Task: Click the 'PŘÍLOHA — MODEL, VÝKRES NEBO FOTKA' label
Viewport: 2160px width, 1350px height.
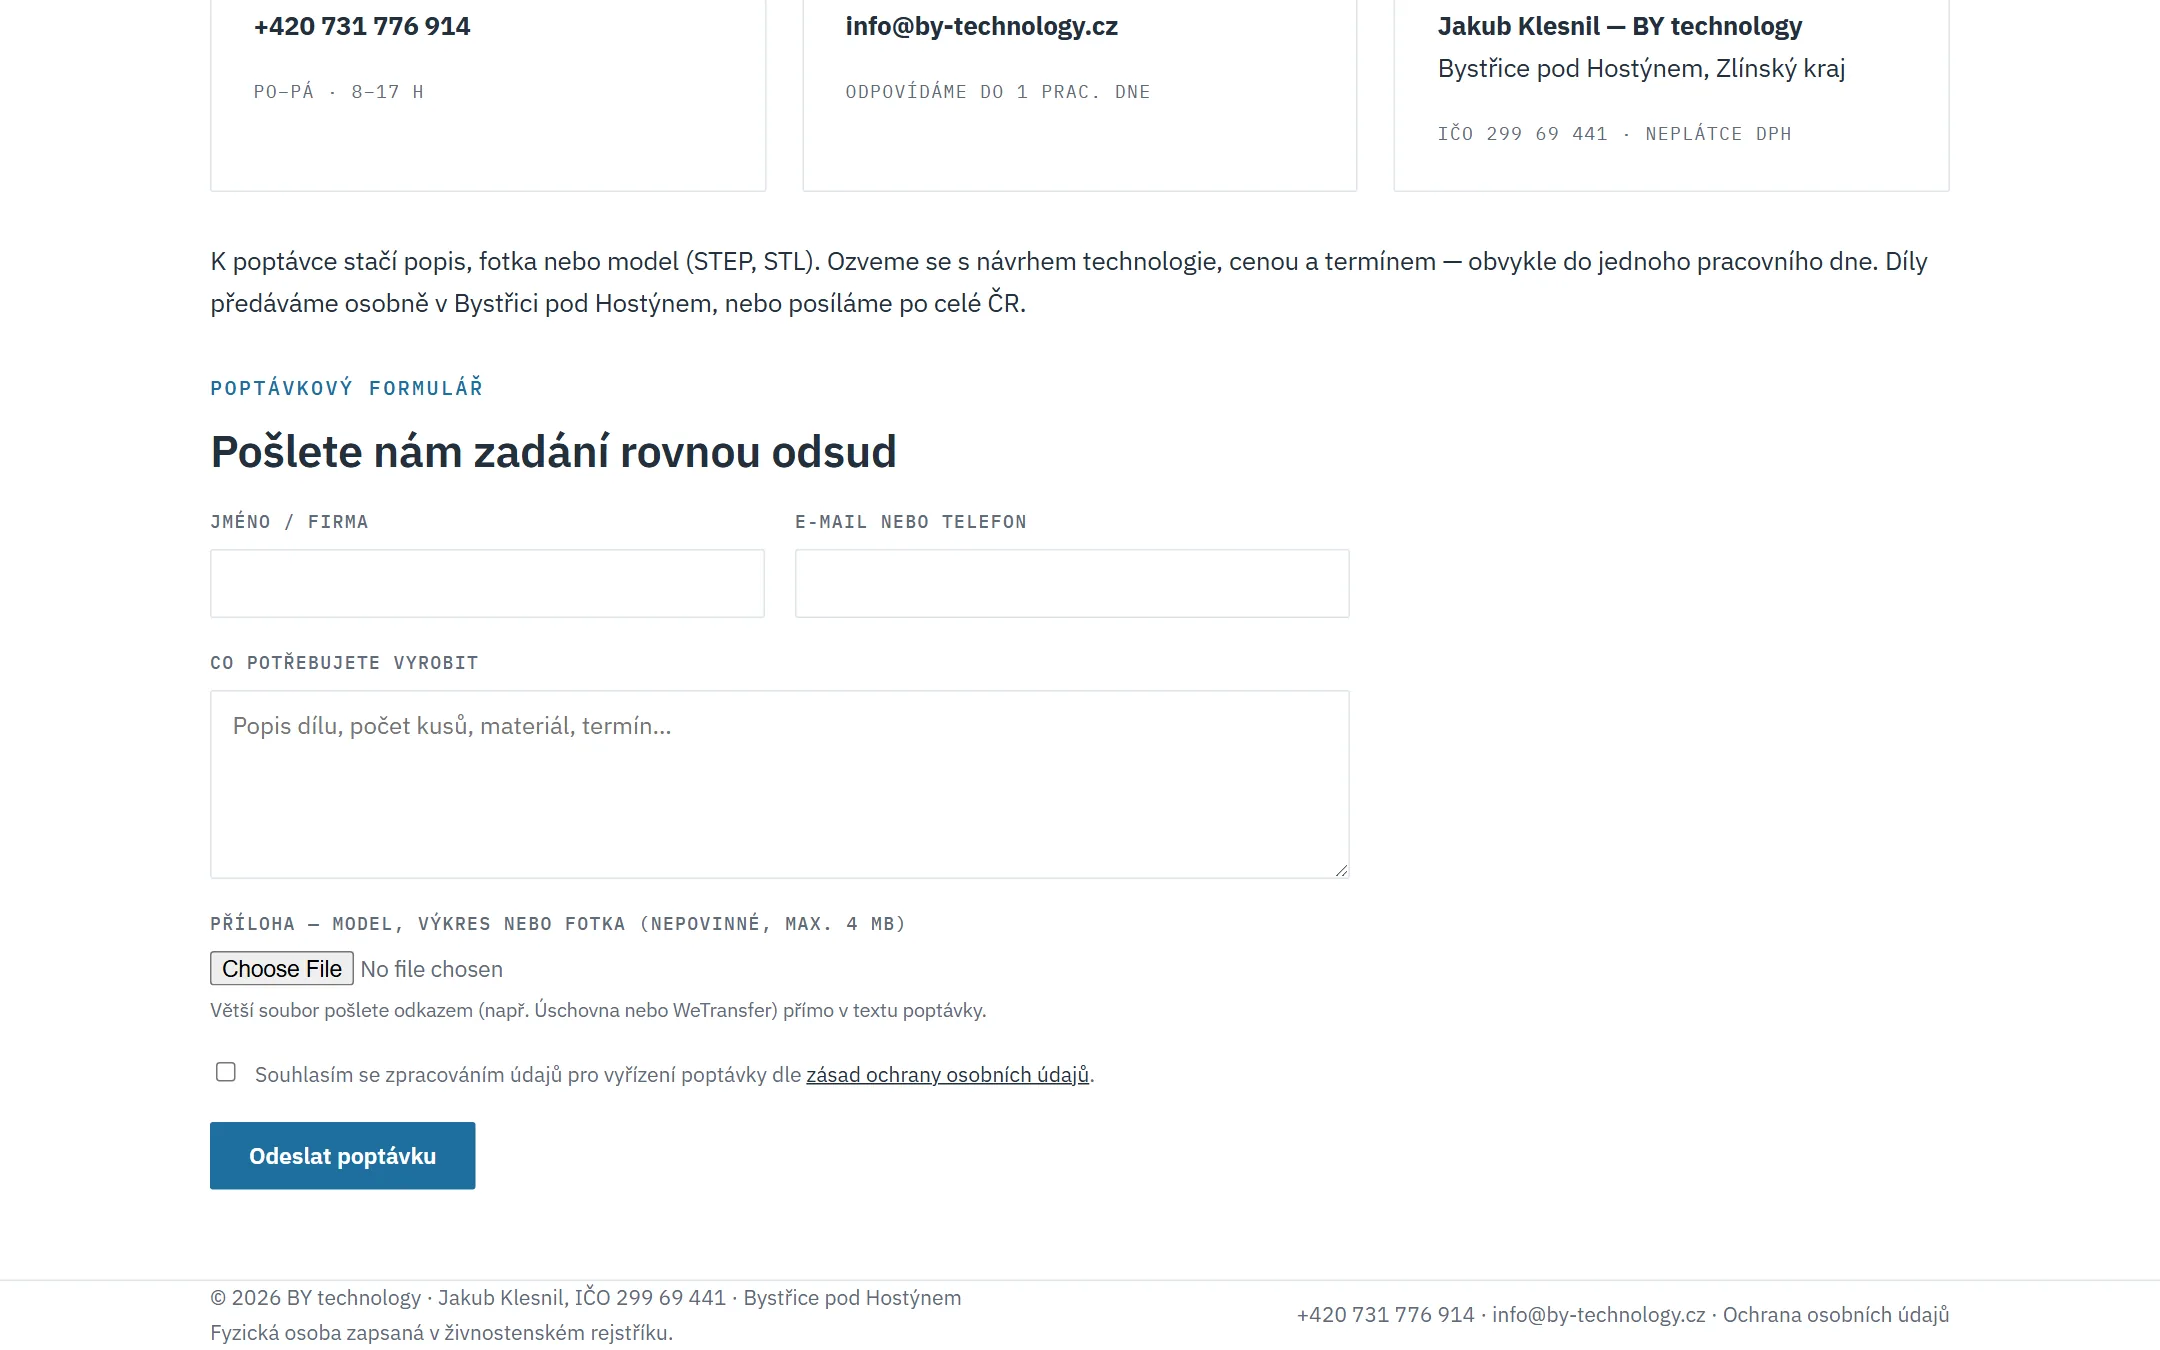Action: [x=557, y=924]
